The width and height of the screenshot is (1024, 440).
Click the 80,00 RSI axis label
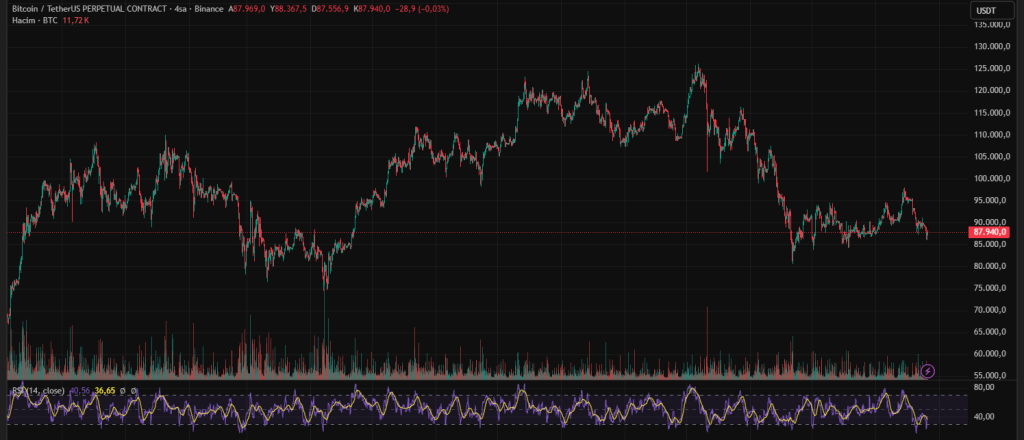tap(984, 386)
